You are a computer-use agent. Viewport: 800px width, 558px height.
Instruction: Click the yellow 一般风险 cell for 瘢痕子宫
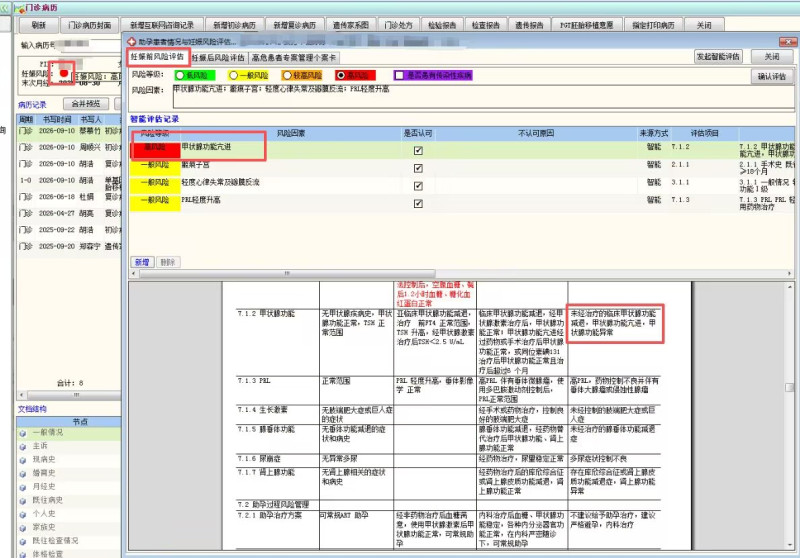point(155,168)
